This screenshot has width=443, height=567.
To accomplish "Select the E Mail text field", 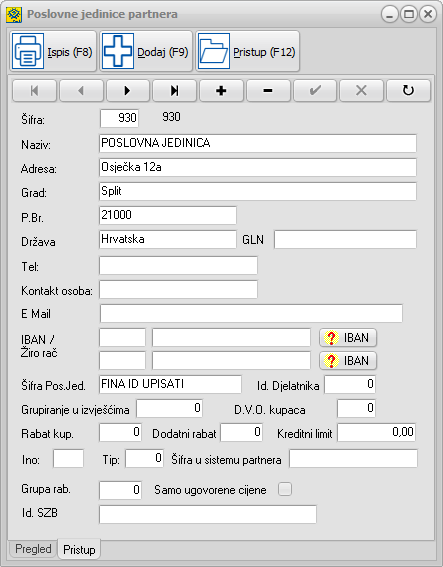I will click(x=251, y=313).
